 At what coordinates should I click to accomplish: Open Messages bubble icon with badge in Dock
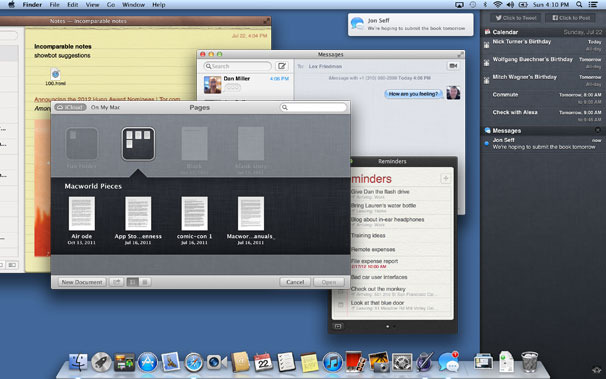(448, 362)
